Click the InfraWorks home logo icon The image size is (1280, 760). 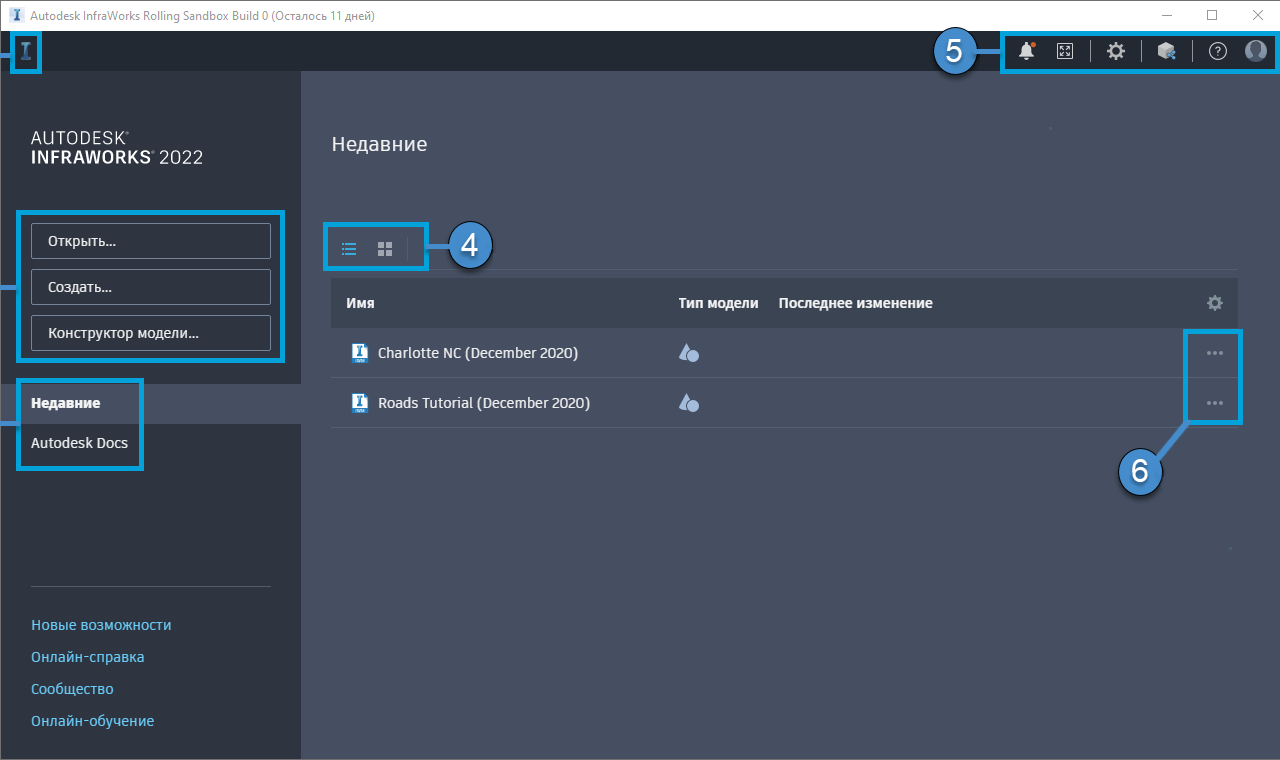point(26,51)
